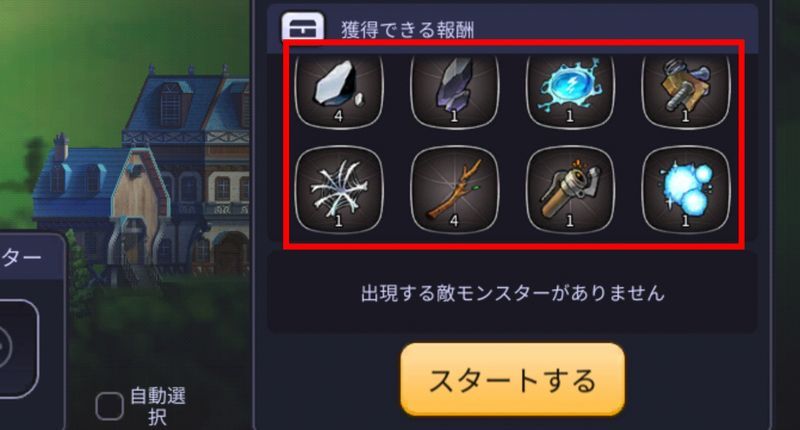Tap the bolt and wood plank reward

pos(686,89)
